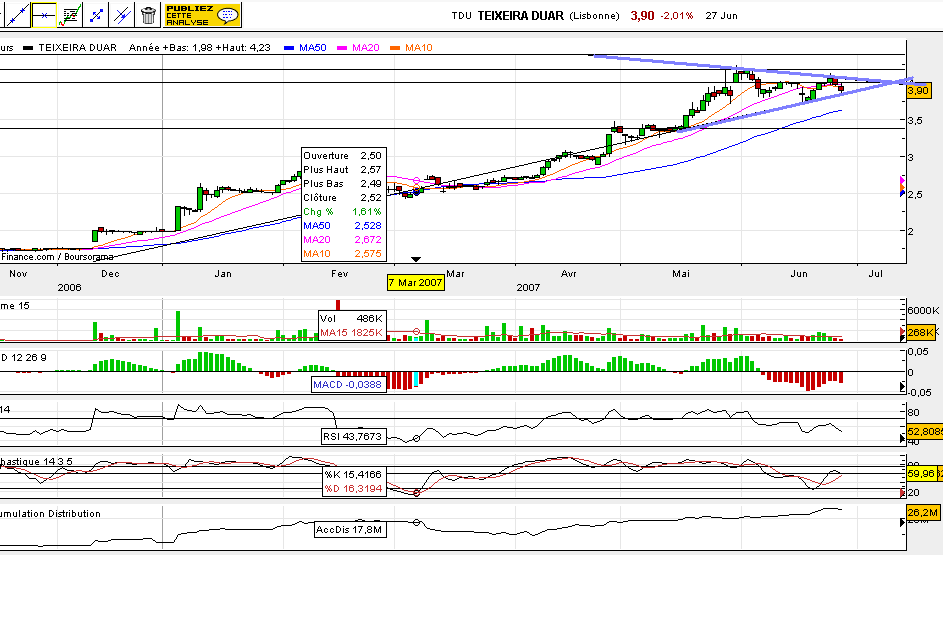Click the yellow 3,90 price badge

(920, 90)
